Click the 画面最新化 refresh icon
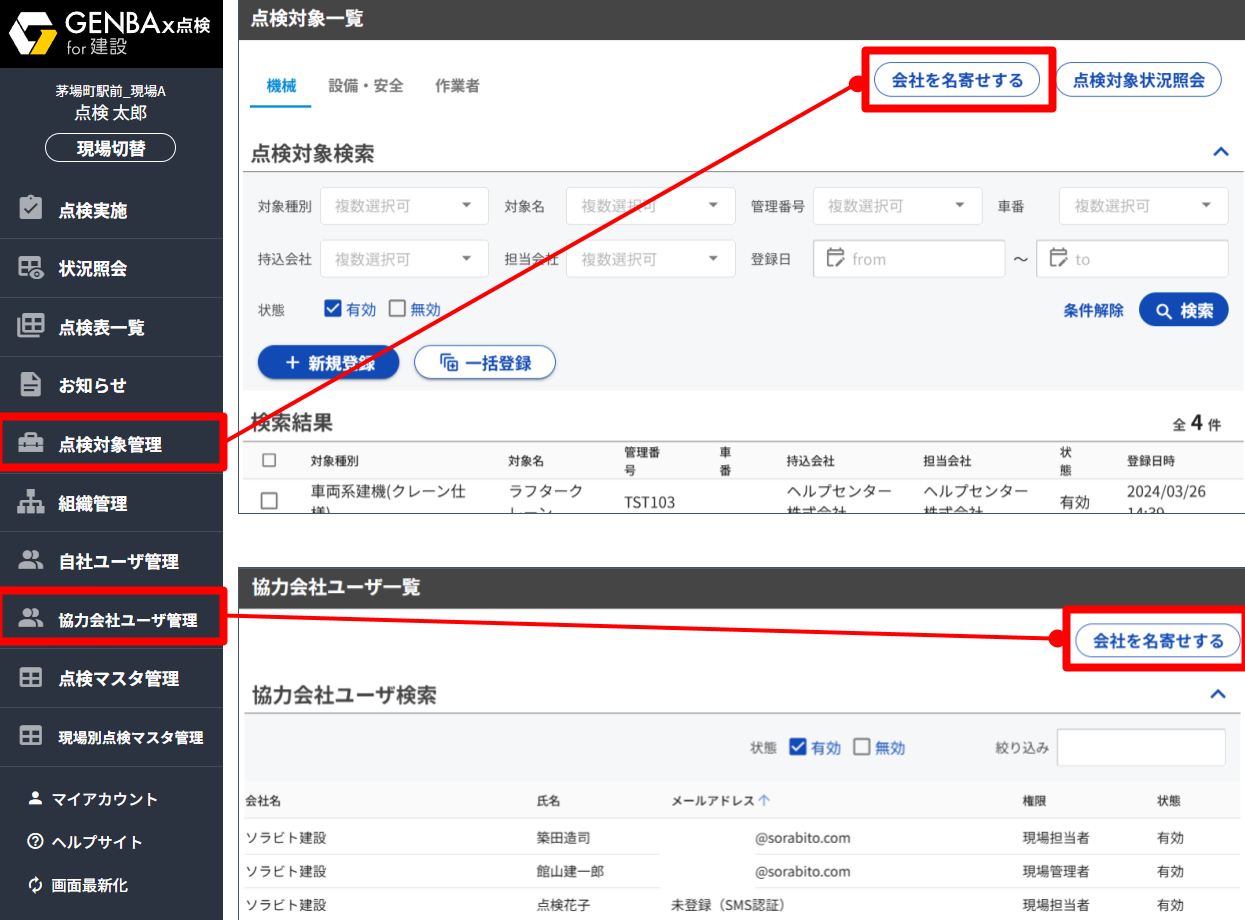1245x920 pixels. point(36,885)
